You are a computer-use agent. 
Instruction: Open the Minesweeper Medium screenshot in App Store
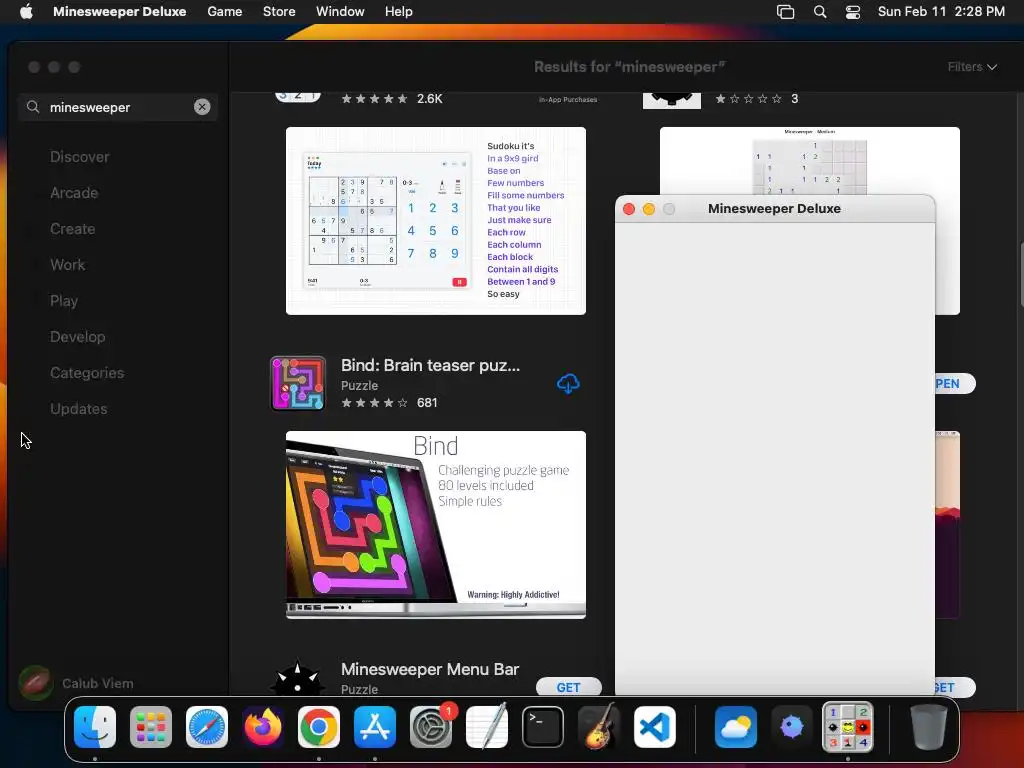pyautogui.click(x=810, y=161)
